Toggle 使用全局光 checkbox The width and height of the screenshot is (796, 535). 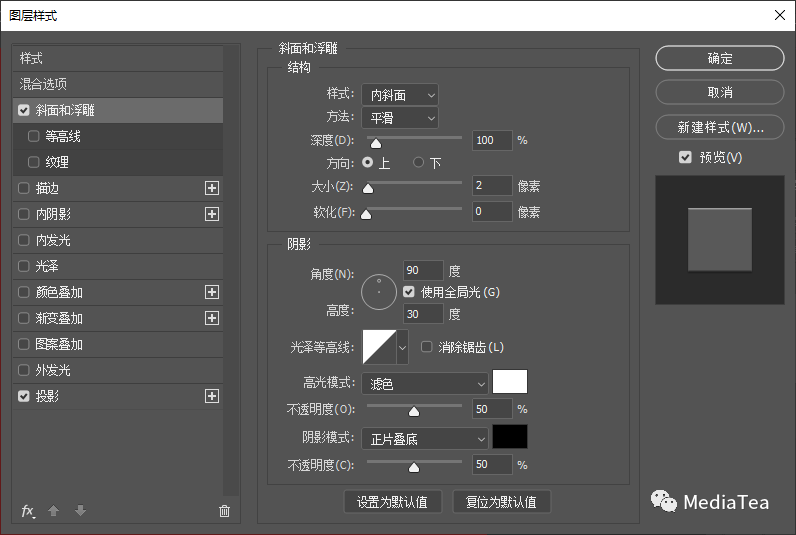click(x=409, y=292)
